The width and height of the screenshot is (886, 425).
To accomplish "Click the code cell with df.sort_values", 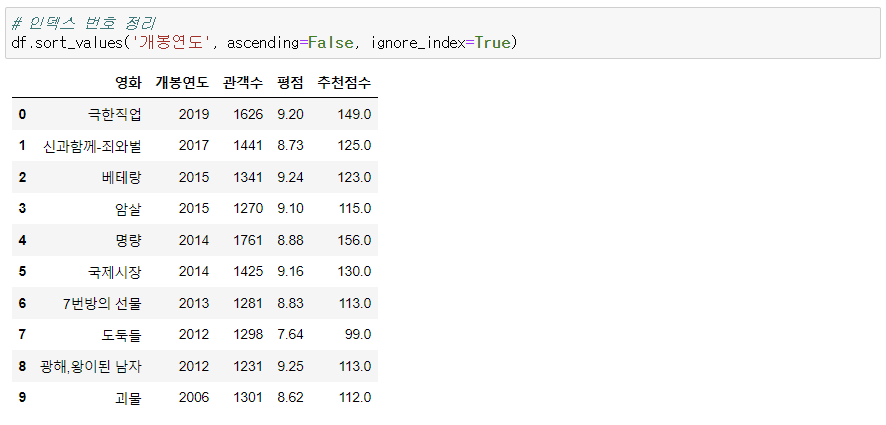I will (442, 33).
